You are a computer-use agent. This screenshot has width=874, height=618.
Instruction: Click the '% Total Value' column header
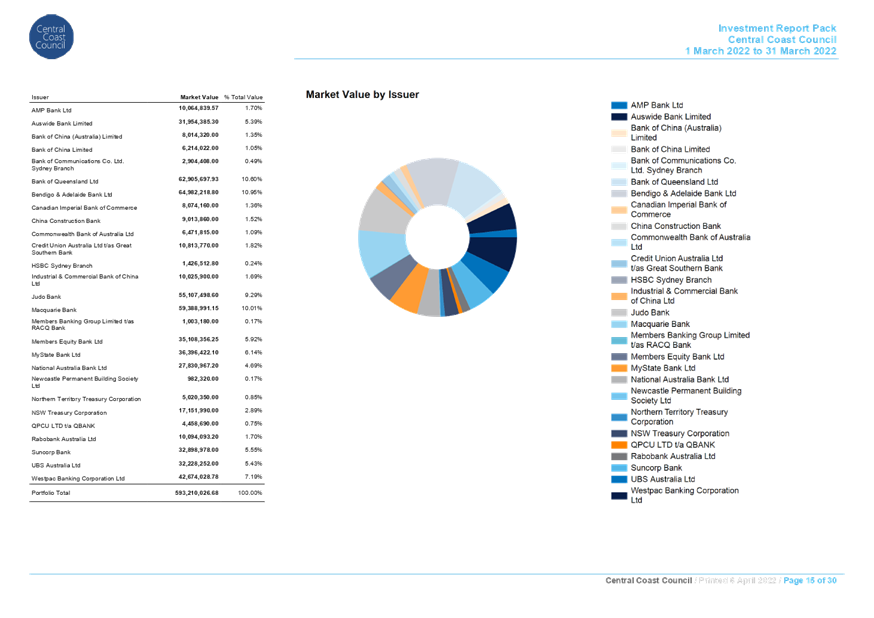[244, 97]
